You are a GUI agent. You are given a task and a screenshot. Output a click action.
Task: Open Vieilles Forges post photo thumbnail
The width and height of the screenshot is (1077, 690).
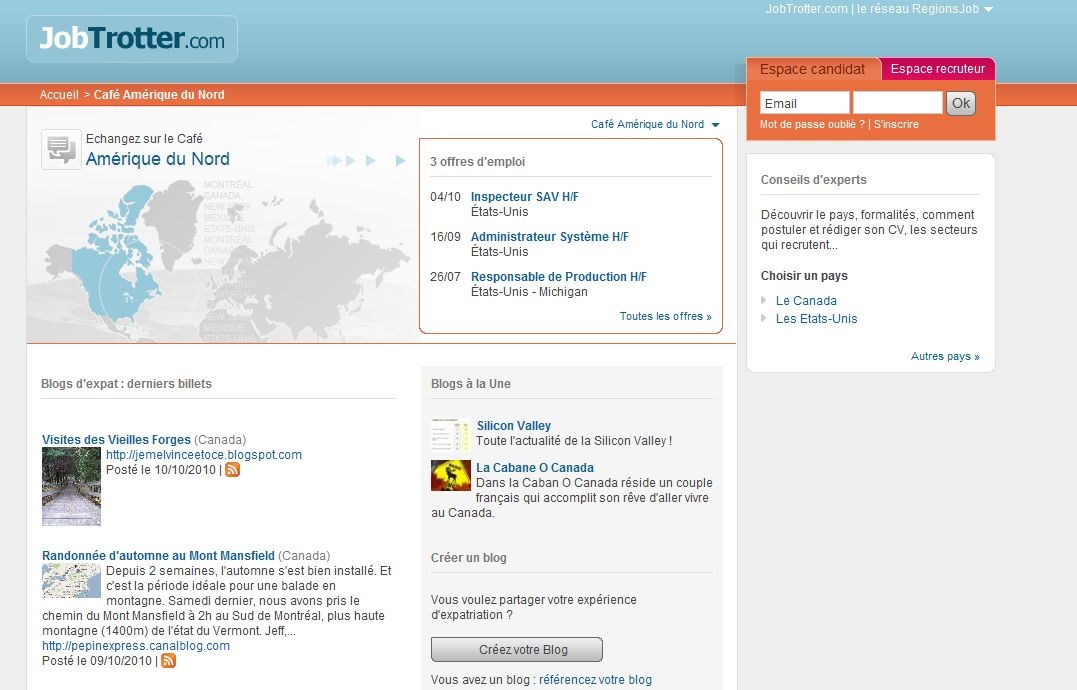tap(71, 486)
